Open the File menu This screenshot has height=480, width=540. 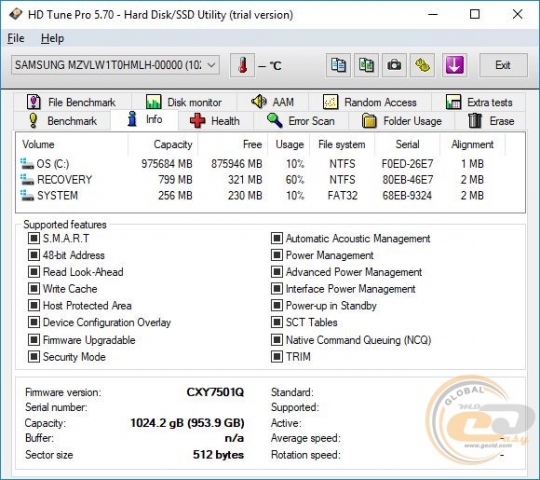tap(16, 38)
